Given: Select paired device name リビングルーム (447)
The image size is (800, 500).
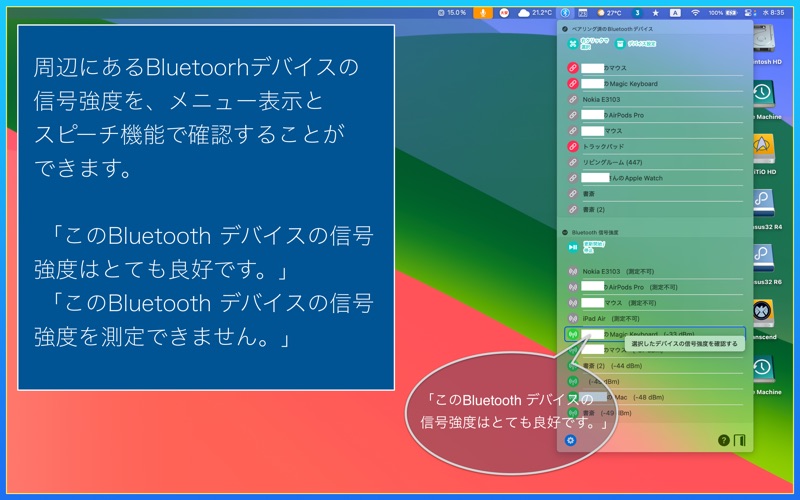Looking at the screenshot, I should click(612, 162).
